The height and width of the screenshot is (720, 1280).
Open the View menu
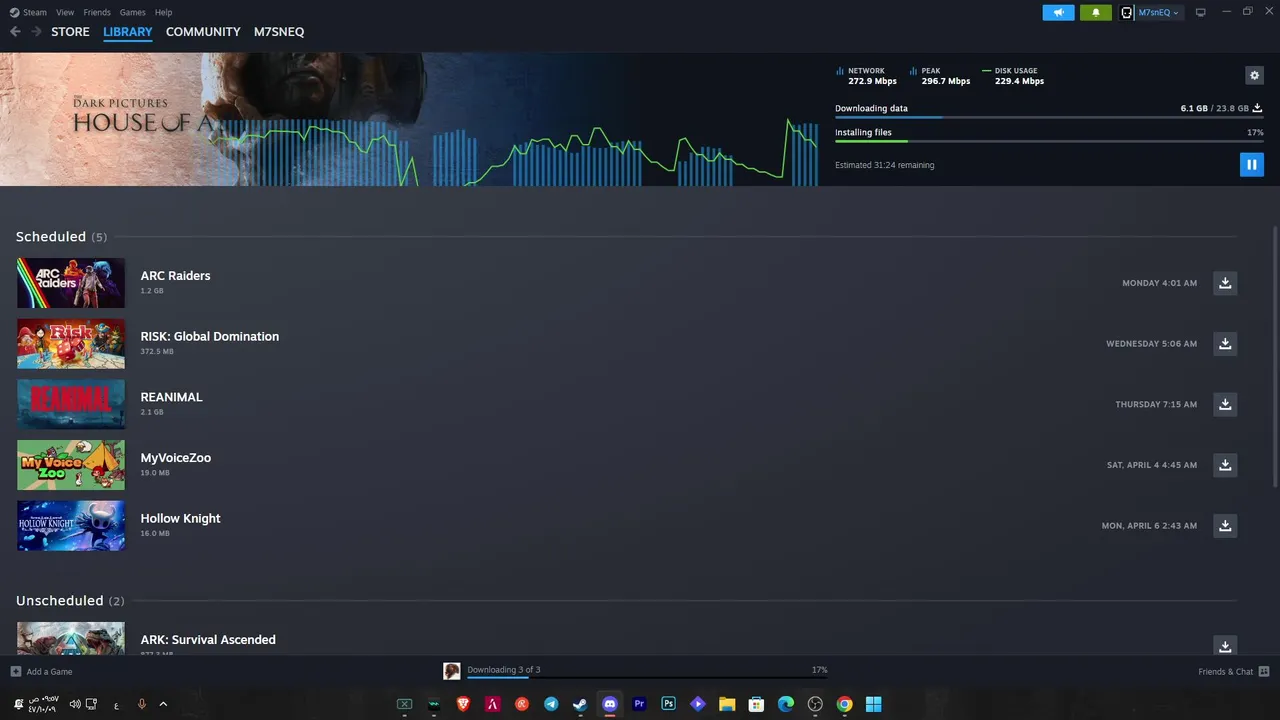point(65,12)
